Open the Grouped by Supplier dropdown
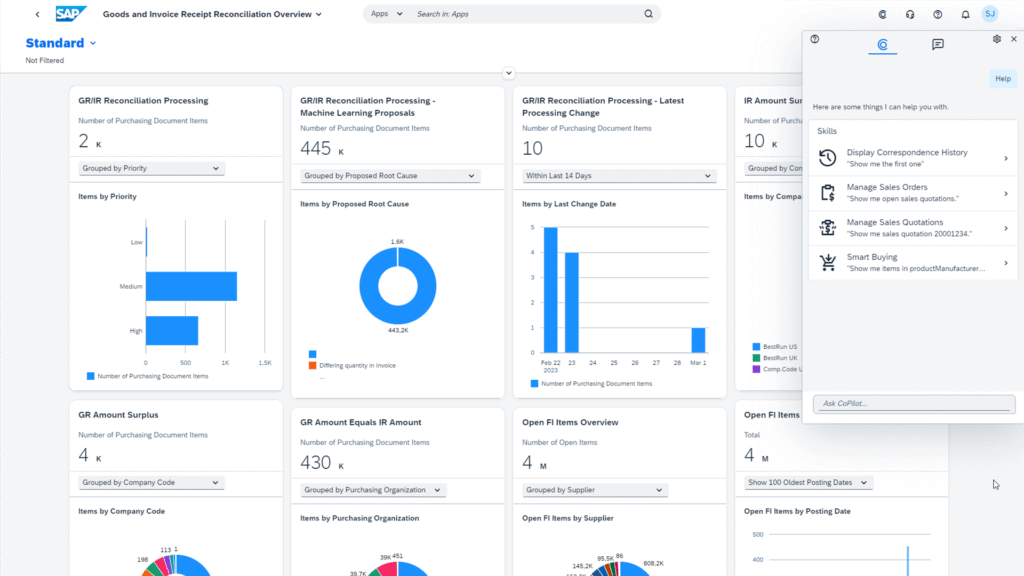 595,490
